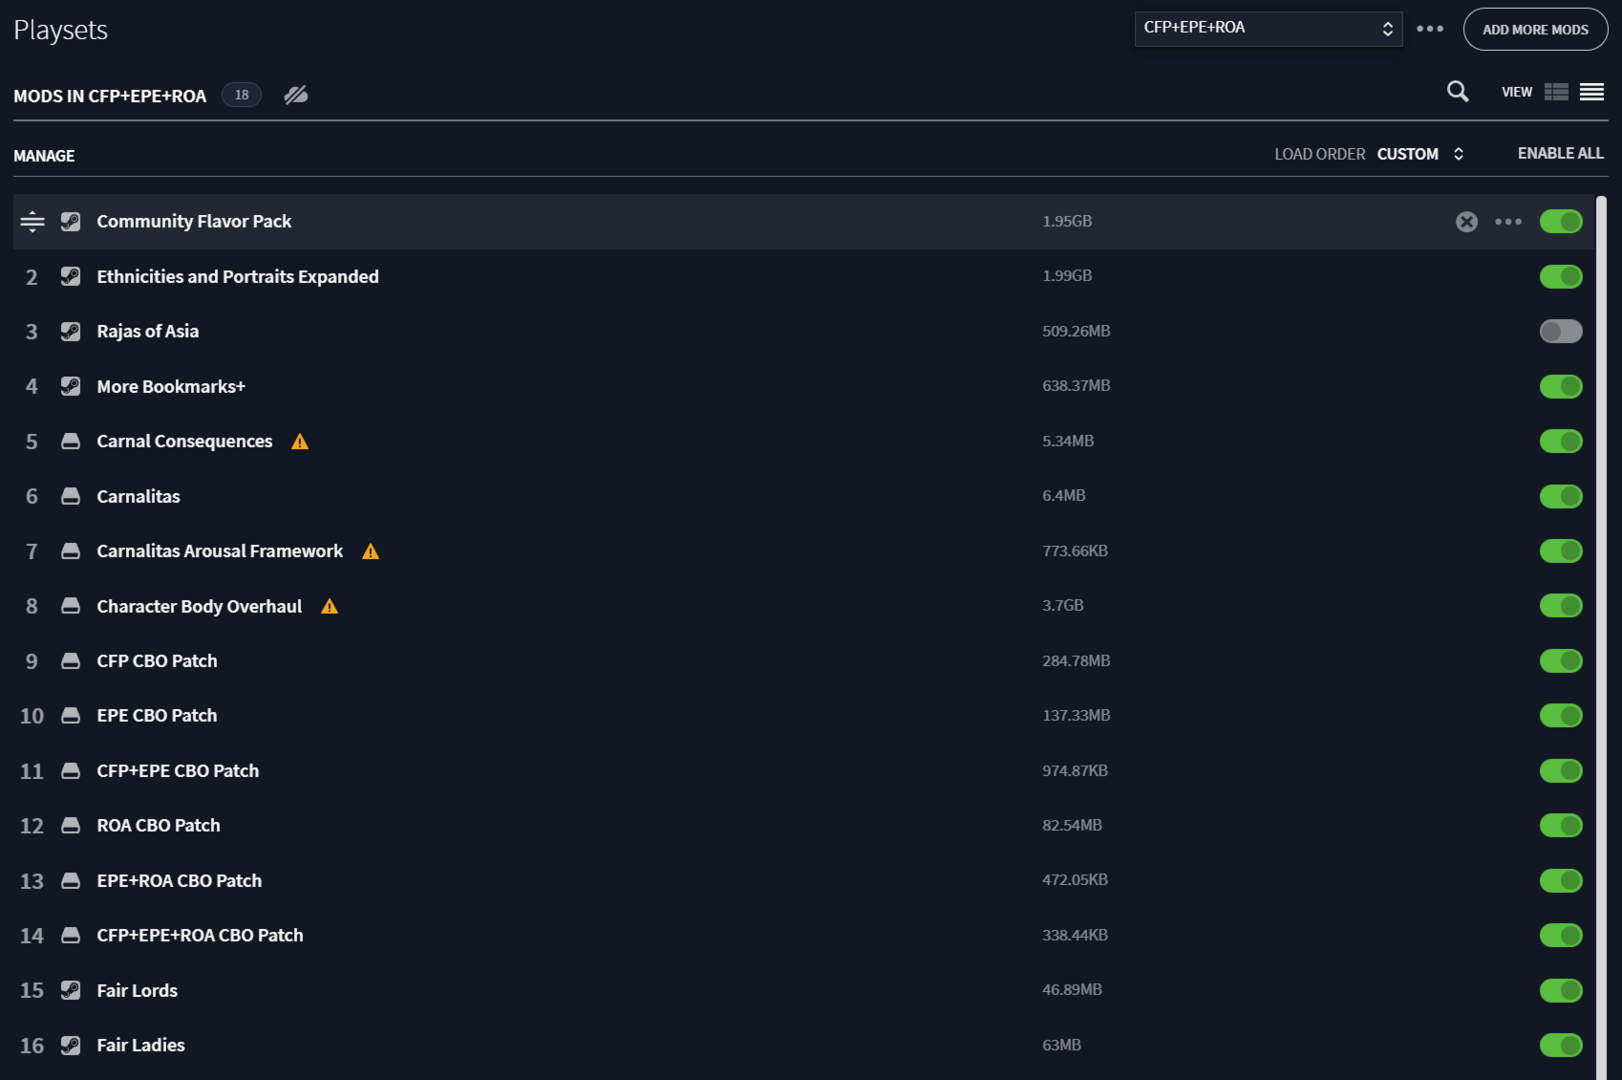The image size is (1622, 1080).
Task: Switch to the detailed grid view icon
Action: 1556,92
